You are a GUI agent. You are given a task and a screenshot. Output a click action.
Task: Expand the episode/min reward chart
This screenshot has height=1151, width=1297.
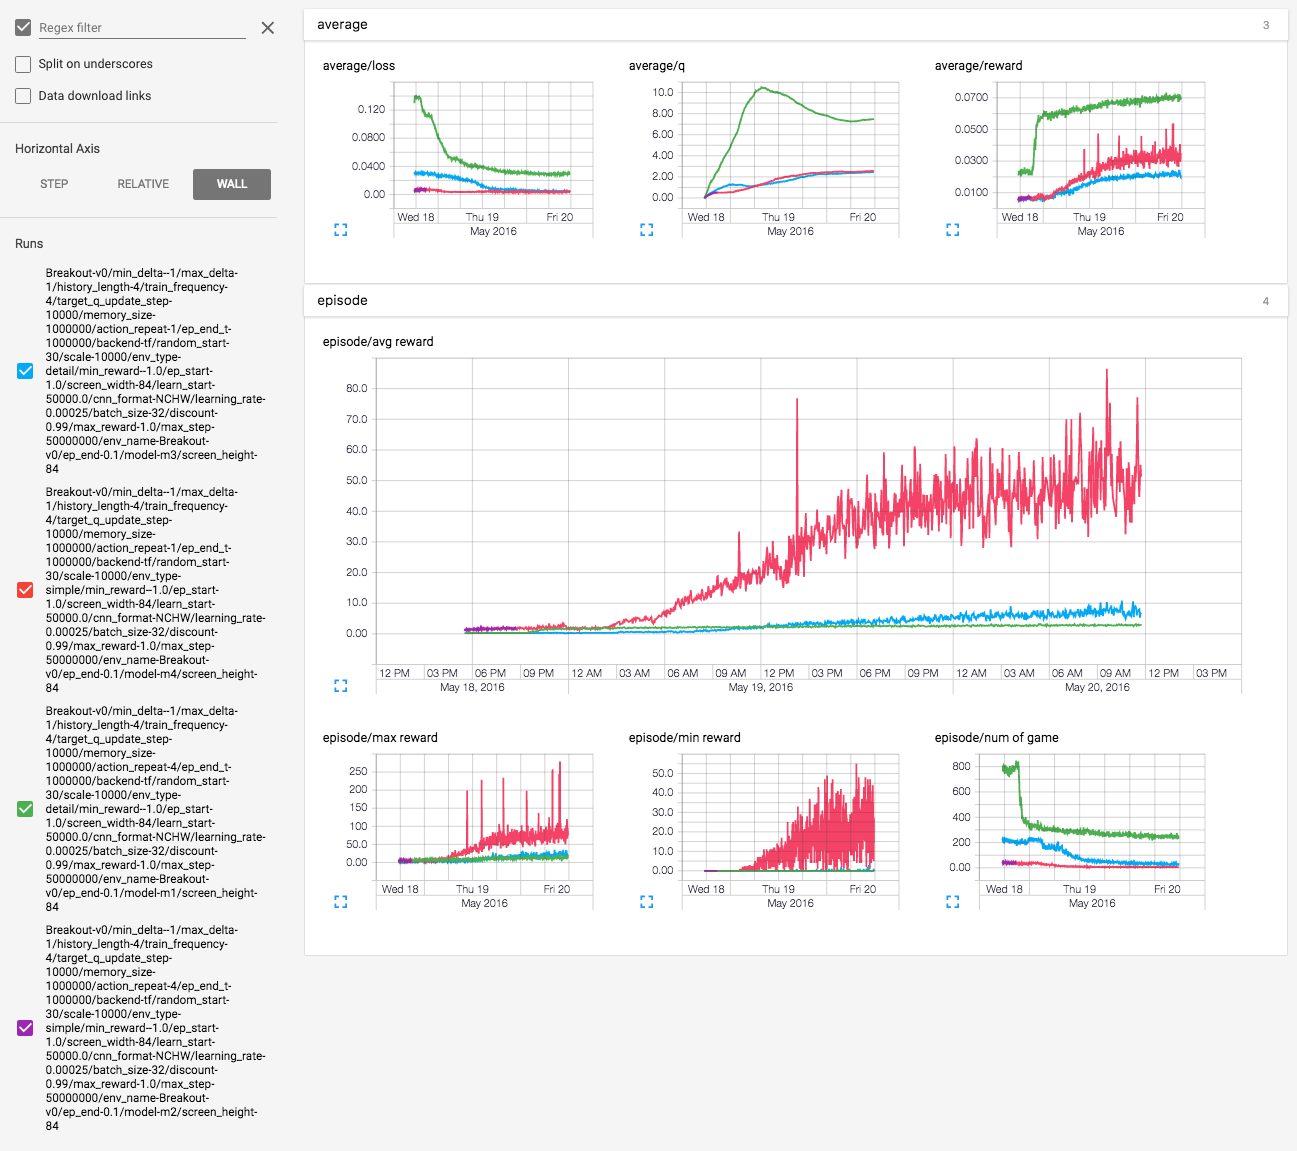click(646, 902)
